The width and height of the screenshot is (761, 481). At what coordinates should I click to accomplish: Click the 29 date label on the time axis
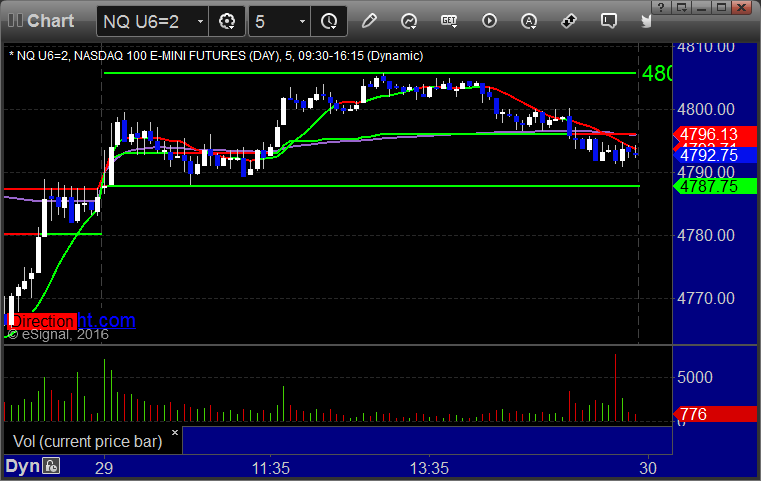tap(104, 468)
